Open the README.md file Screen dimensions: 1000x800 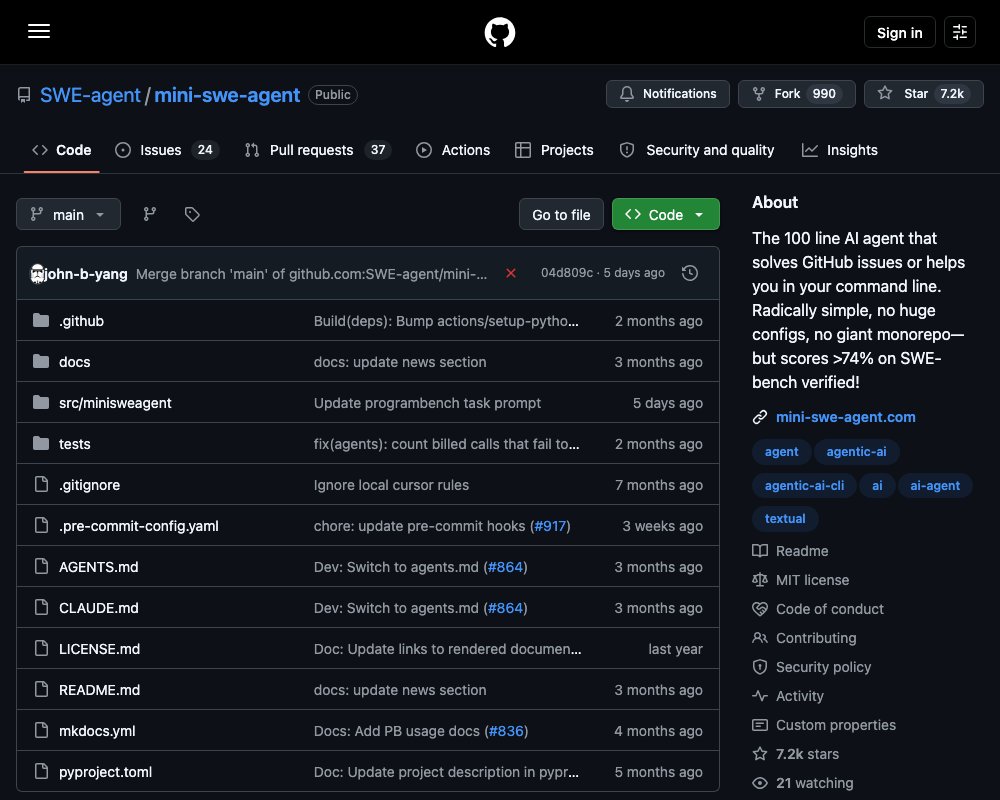tap(99, 690)
